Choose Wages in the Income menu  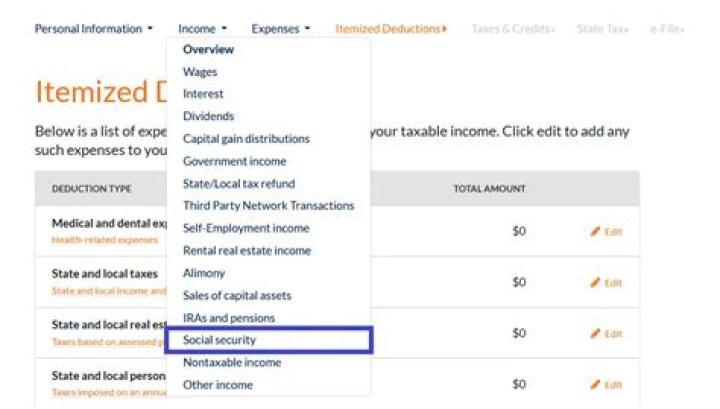pos(199,72)
